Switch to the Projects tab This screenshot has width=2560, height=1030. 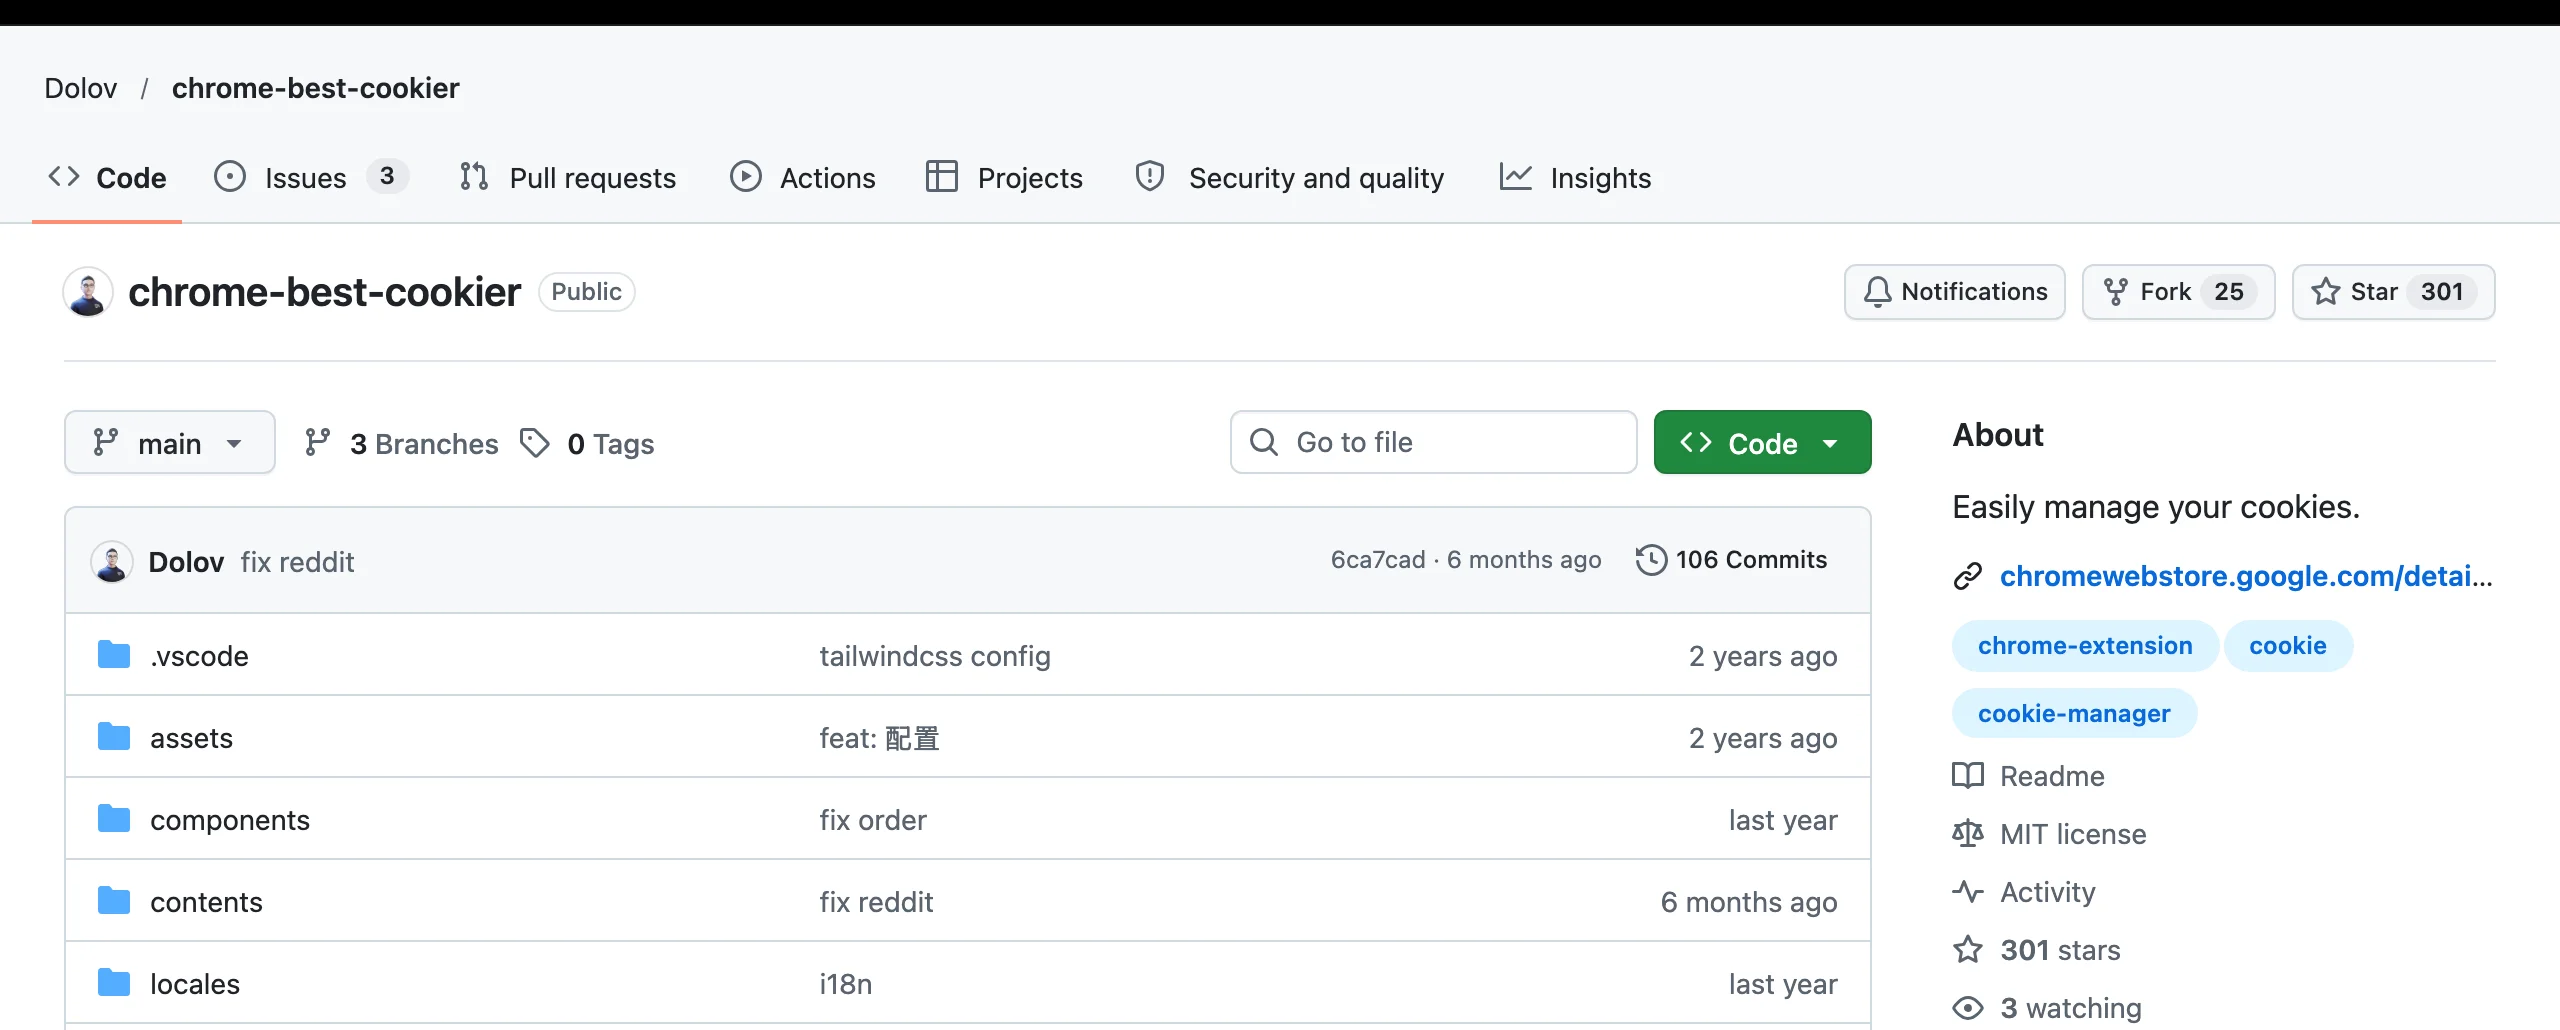[1004, 178]
